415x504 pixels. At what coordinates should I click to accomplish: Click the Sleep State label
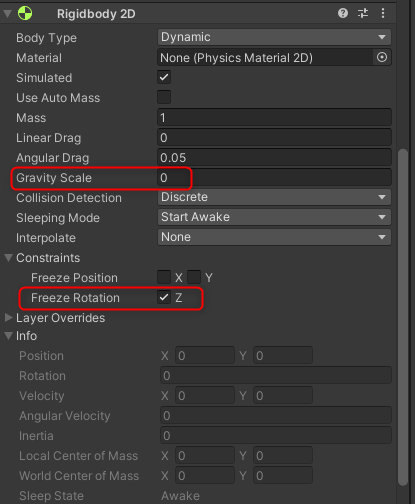[51, 496]
